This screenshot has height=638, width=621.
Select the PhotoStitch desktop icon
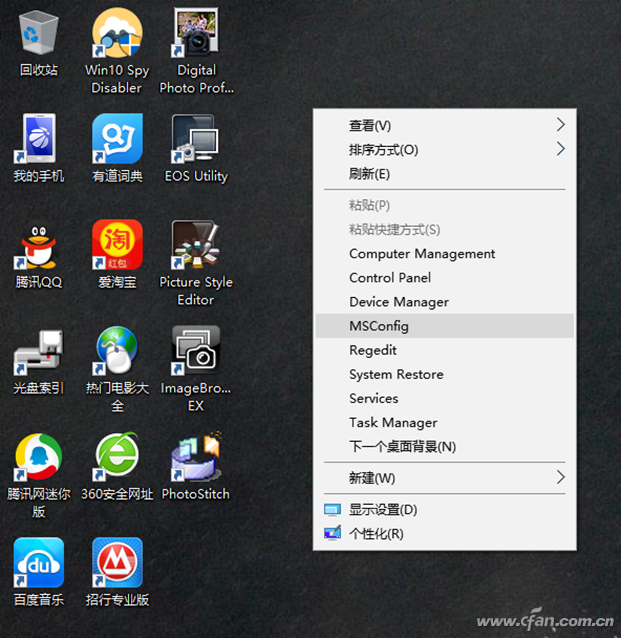[196, 457]
